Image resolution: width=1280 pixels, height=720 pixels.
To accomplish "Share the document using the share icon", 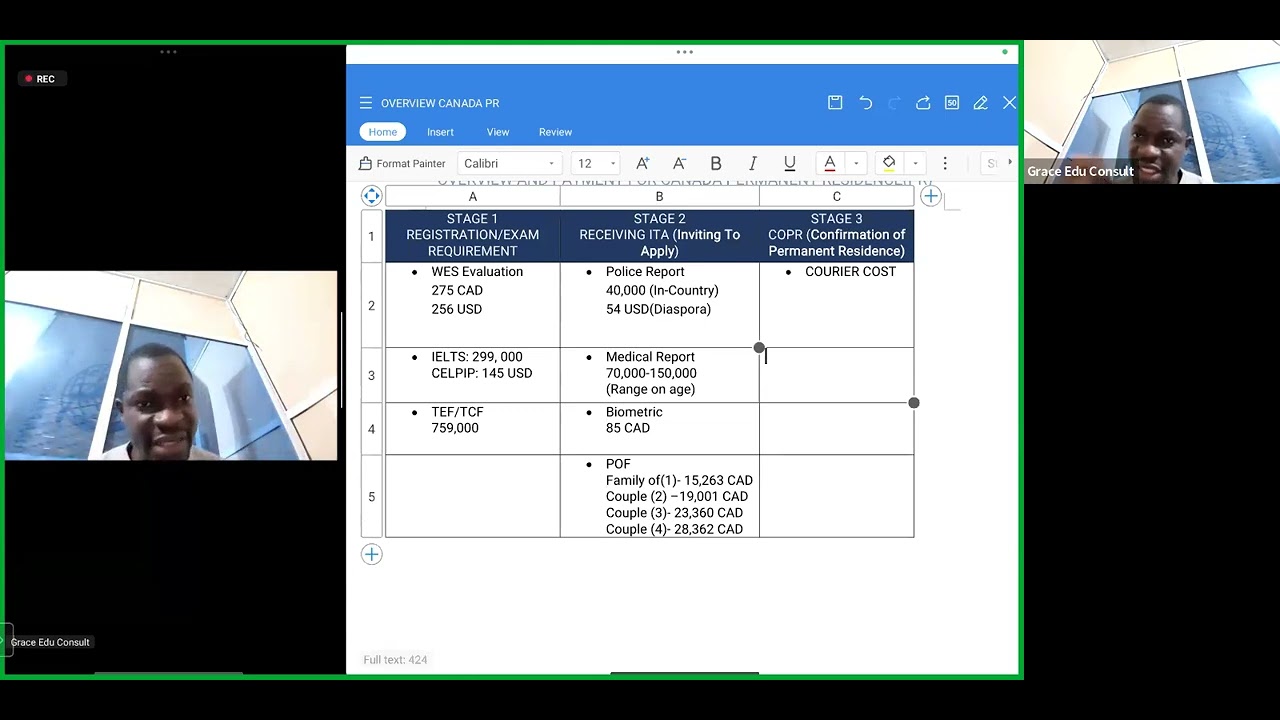I will tap(923, 103).
